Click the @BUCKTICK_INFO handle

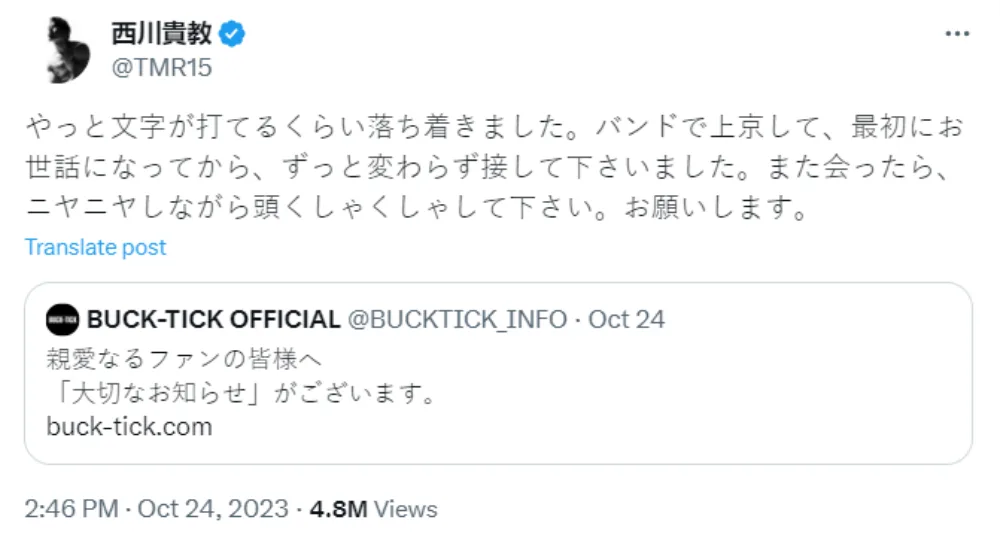coord(456,320)
